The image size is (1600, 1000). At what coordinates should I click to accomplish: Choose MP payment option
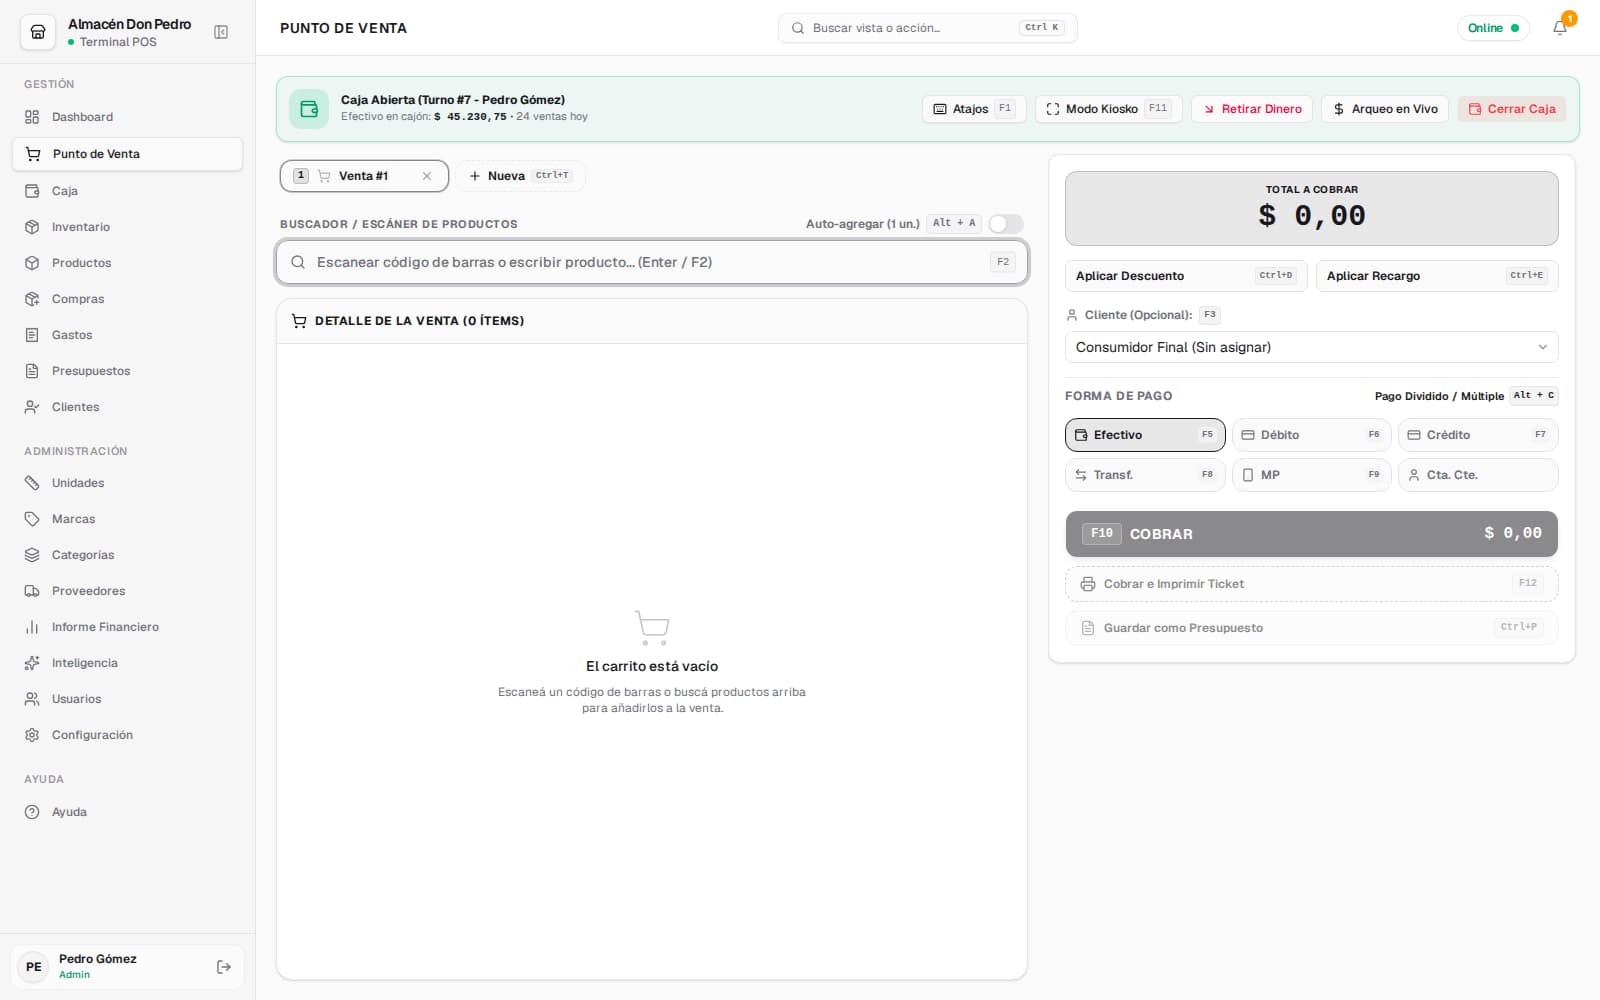click(x=1311, y=475)
